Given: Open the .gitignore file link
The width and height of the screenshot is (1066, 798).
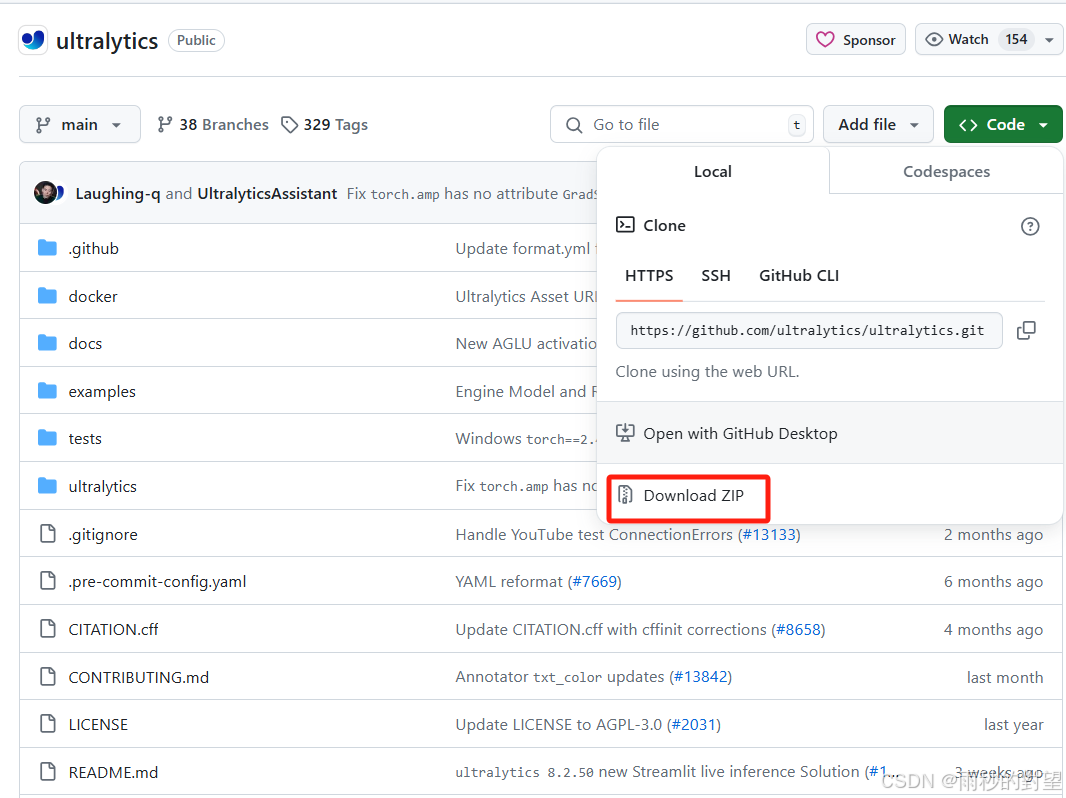Looking at the screenshot, I should pyautogui.click(x=103, y=534).
